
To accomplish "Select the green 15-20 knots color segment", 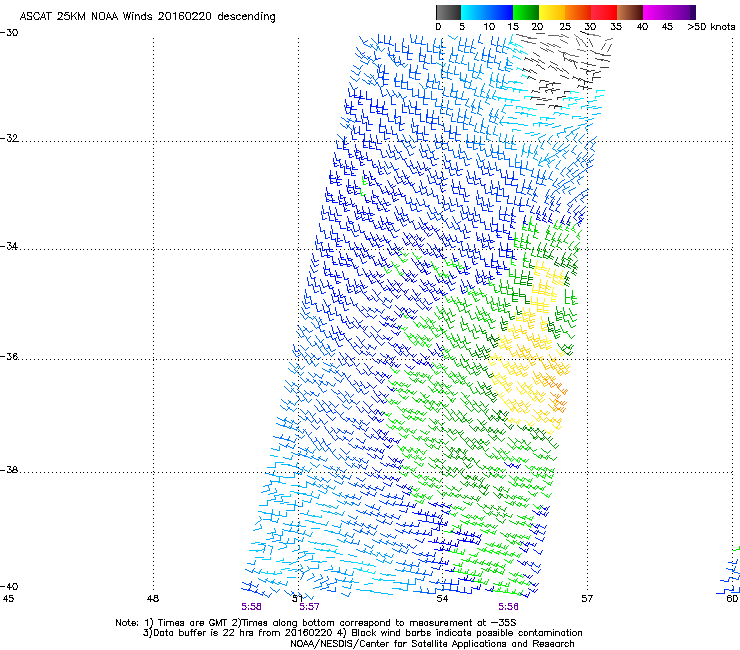I will click(x=526, y=12).
